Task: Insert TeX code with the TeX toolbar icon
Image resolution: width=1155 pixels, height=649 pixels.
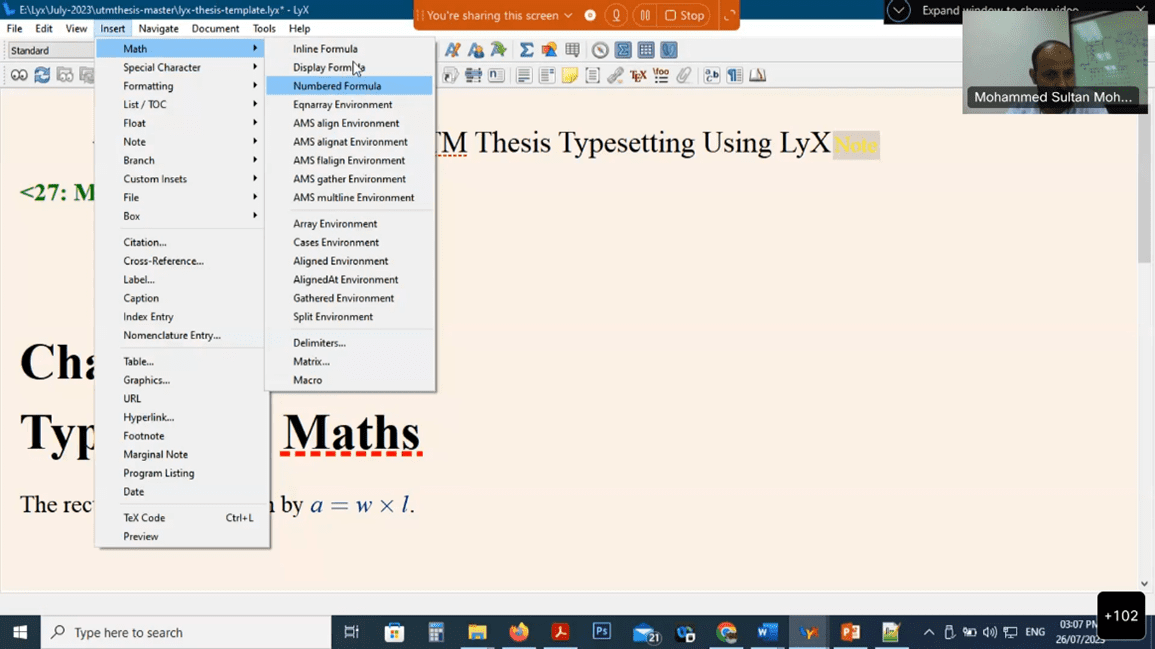Action: pos(637,74)
